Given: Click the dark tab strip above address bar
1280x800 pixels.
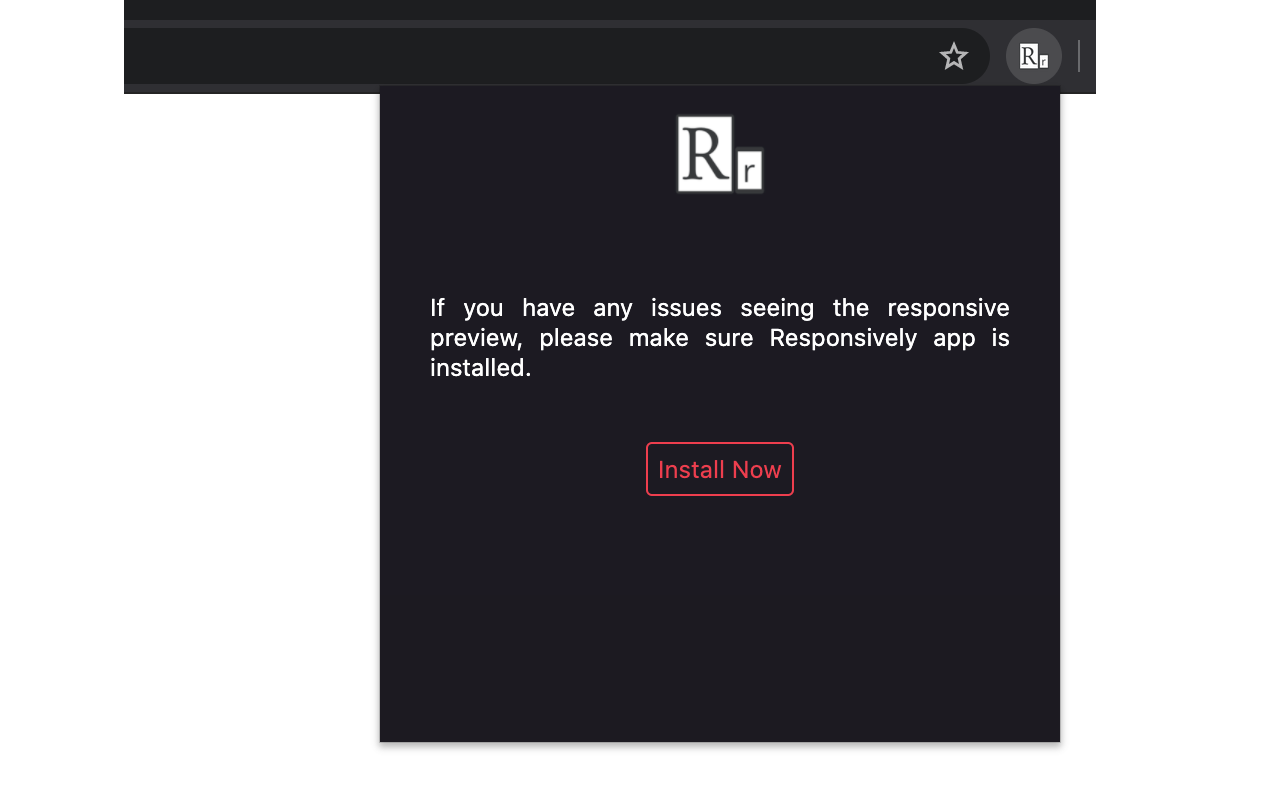Looking at the screenshot, I should [610, 10].
